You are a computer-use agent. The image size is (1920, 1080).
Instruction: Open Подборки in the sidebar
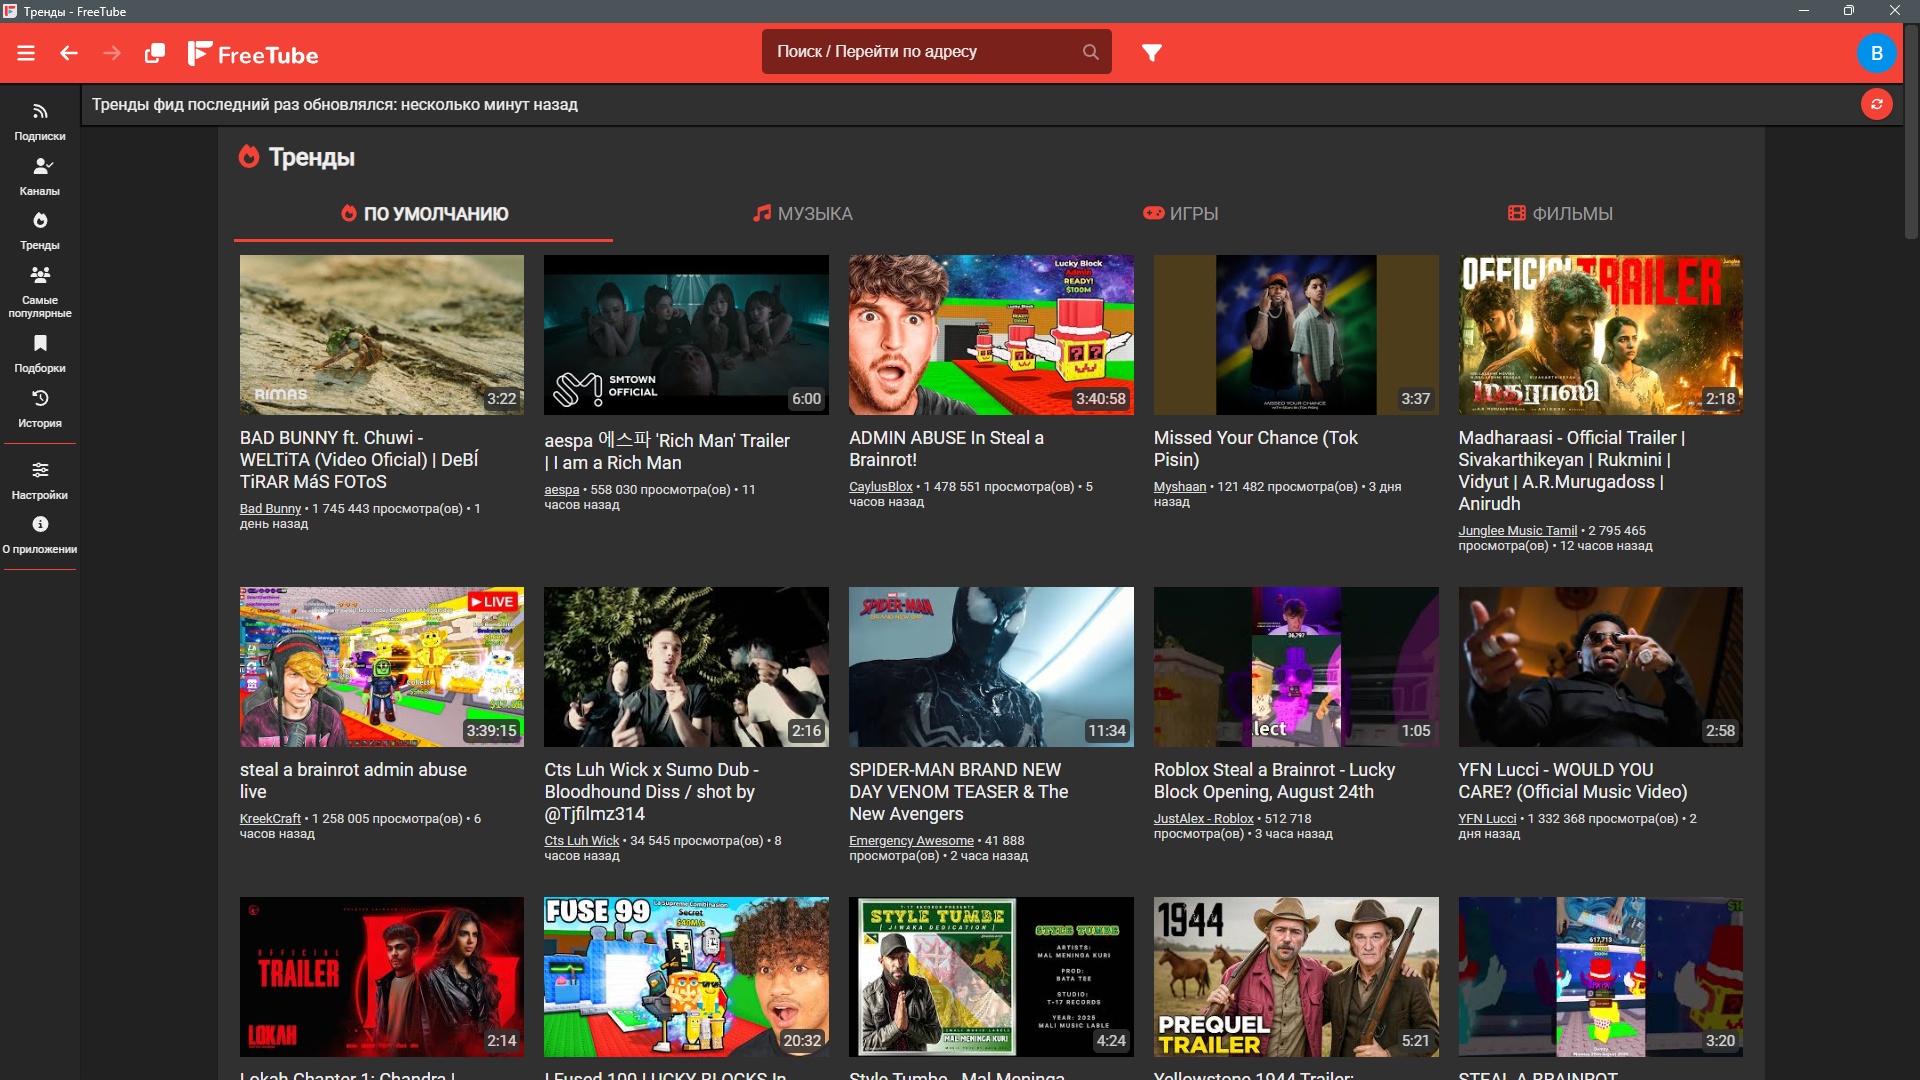[40, 354]
